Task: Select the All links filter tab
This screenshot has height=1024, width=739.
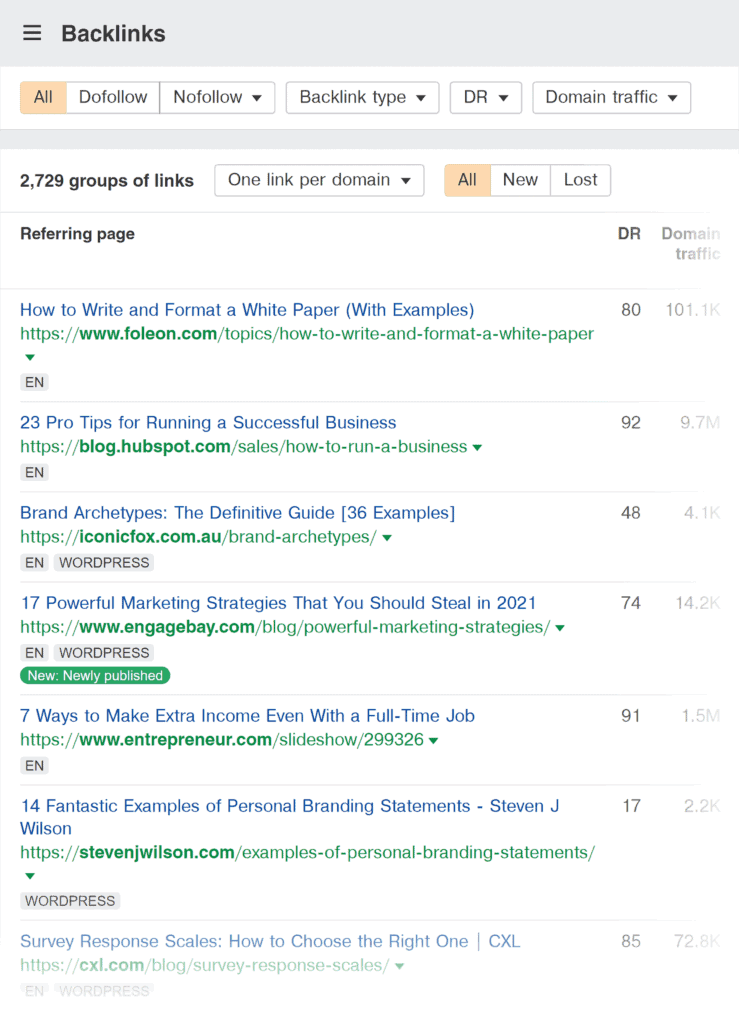Action: click(42, 97)
